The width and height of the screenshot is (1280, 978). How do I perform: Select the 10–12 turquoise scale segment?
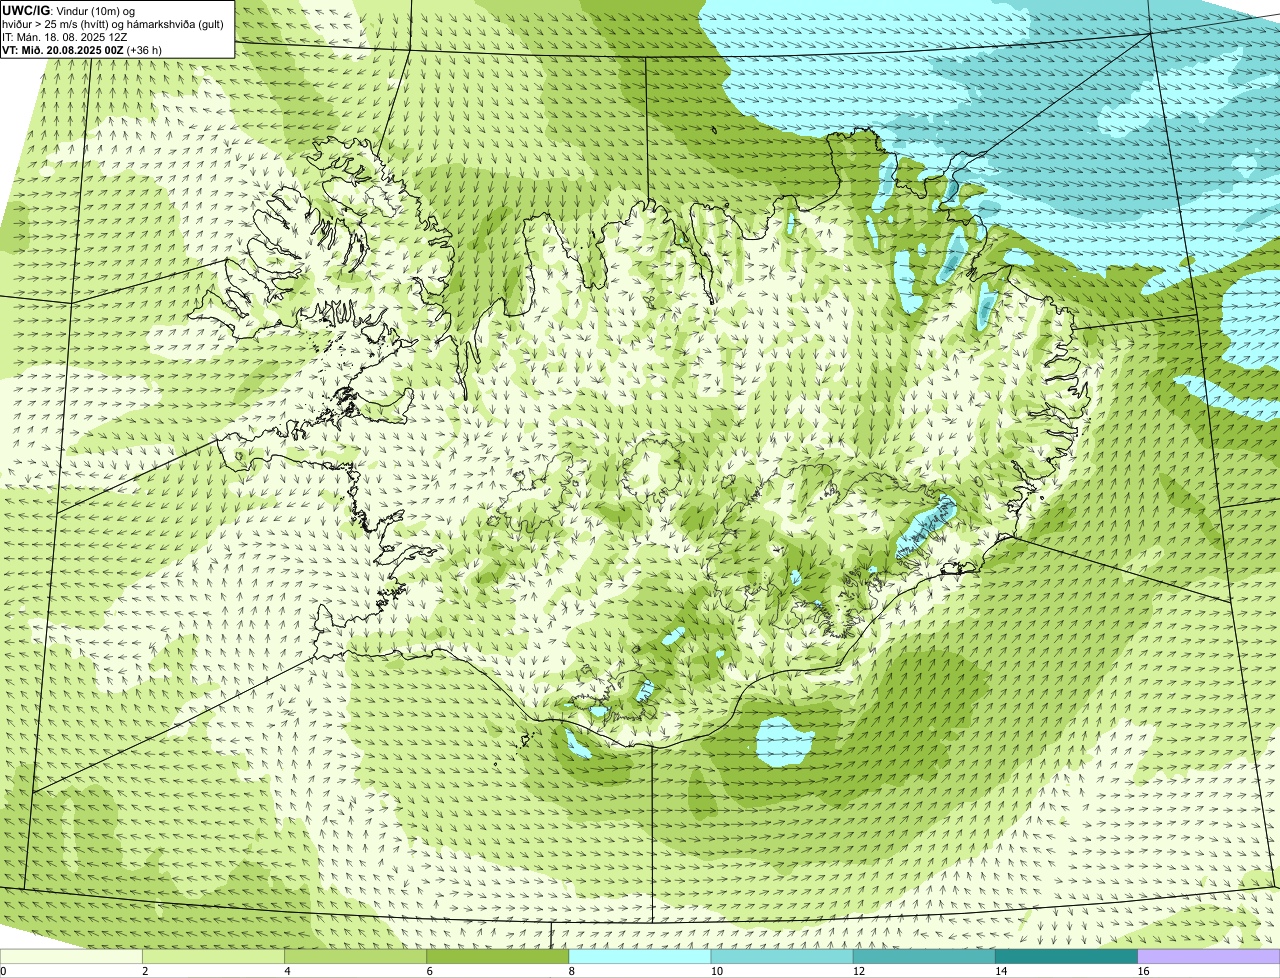click(x=782, y=957)
